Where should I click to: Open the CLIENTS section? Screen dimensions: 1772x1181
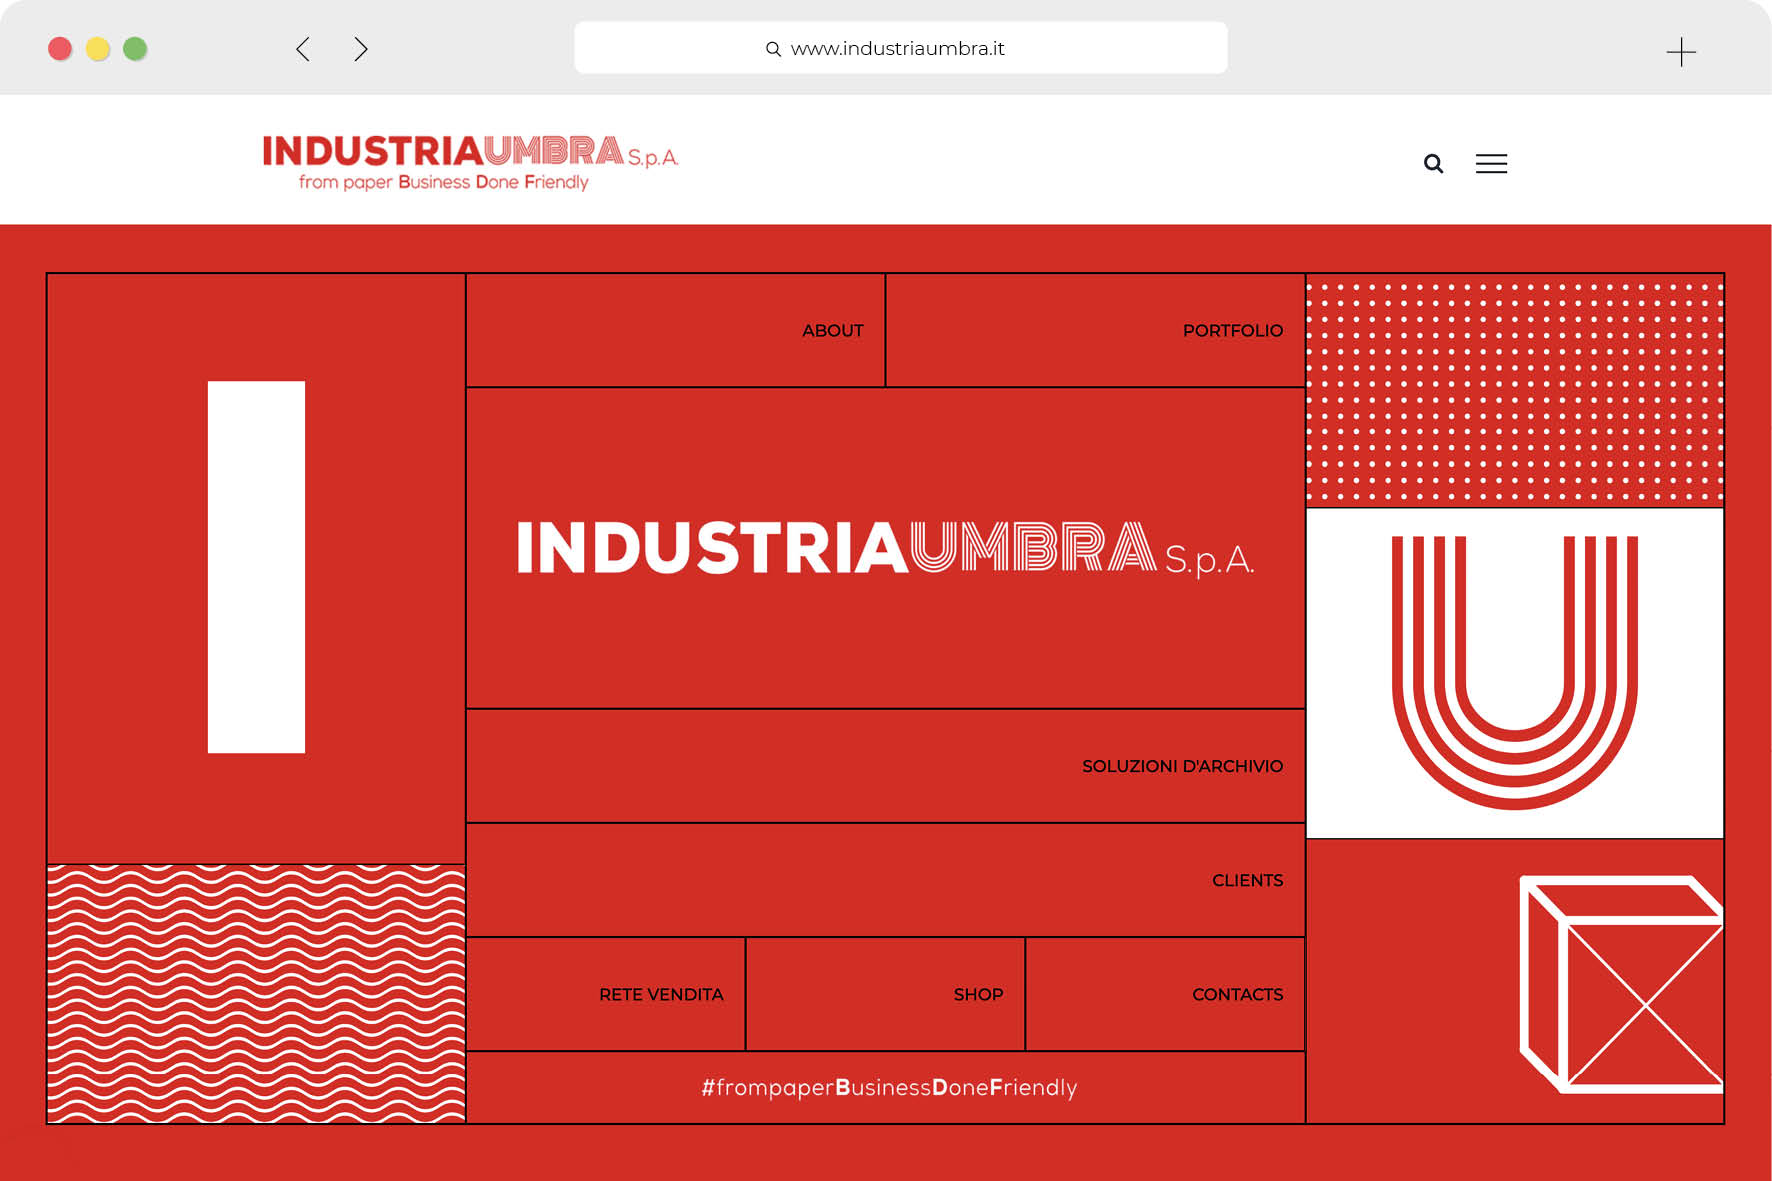(x=886, y=880)
